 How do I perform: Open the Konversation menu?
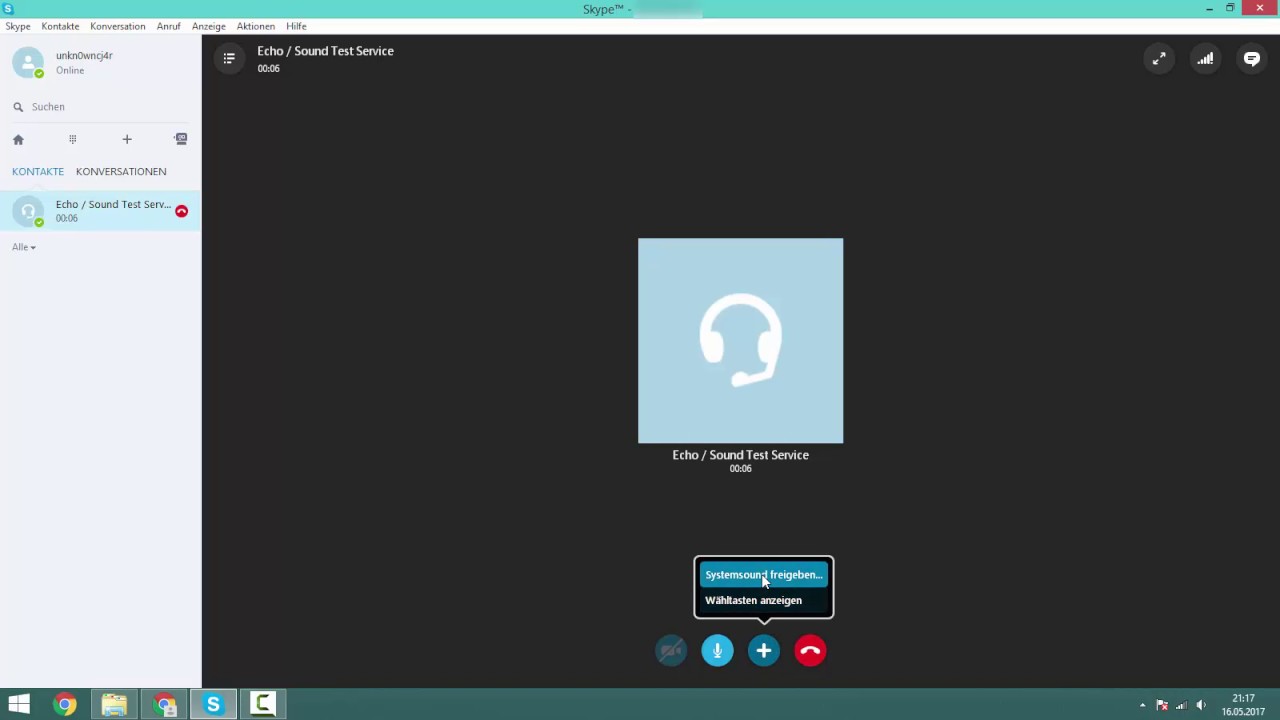[117, 26]
